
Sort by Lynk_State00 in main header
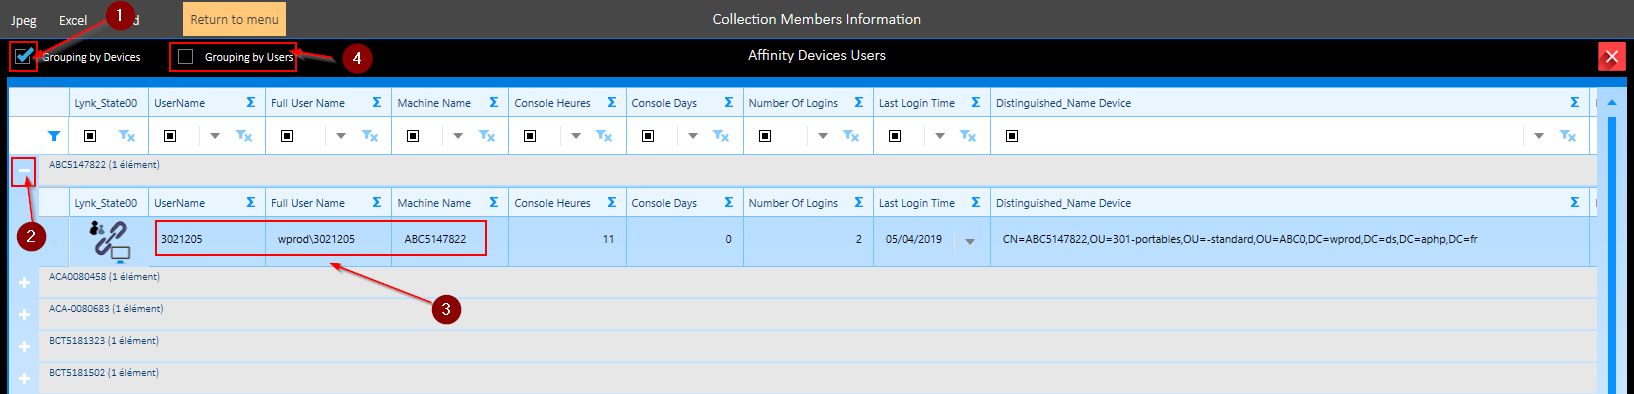pyautogui.click(x=106, y=103)
